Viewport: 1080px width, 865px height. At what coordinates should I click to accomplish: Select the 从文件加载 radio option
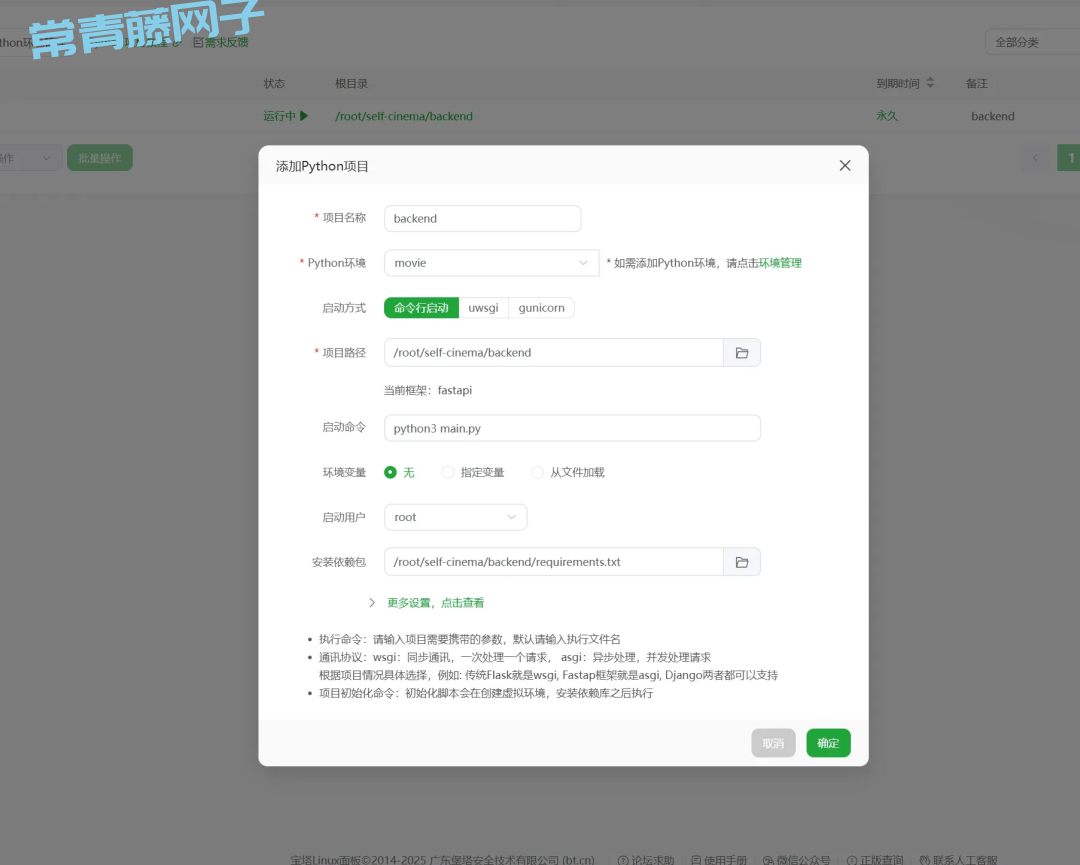point(538,472)
